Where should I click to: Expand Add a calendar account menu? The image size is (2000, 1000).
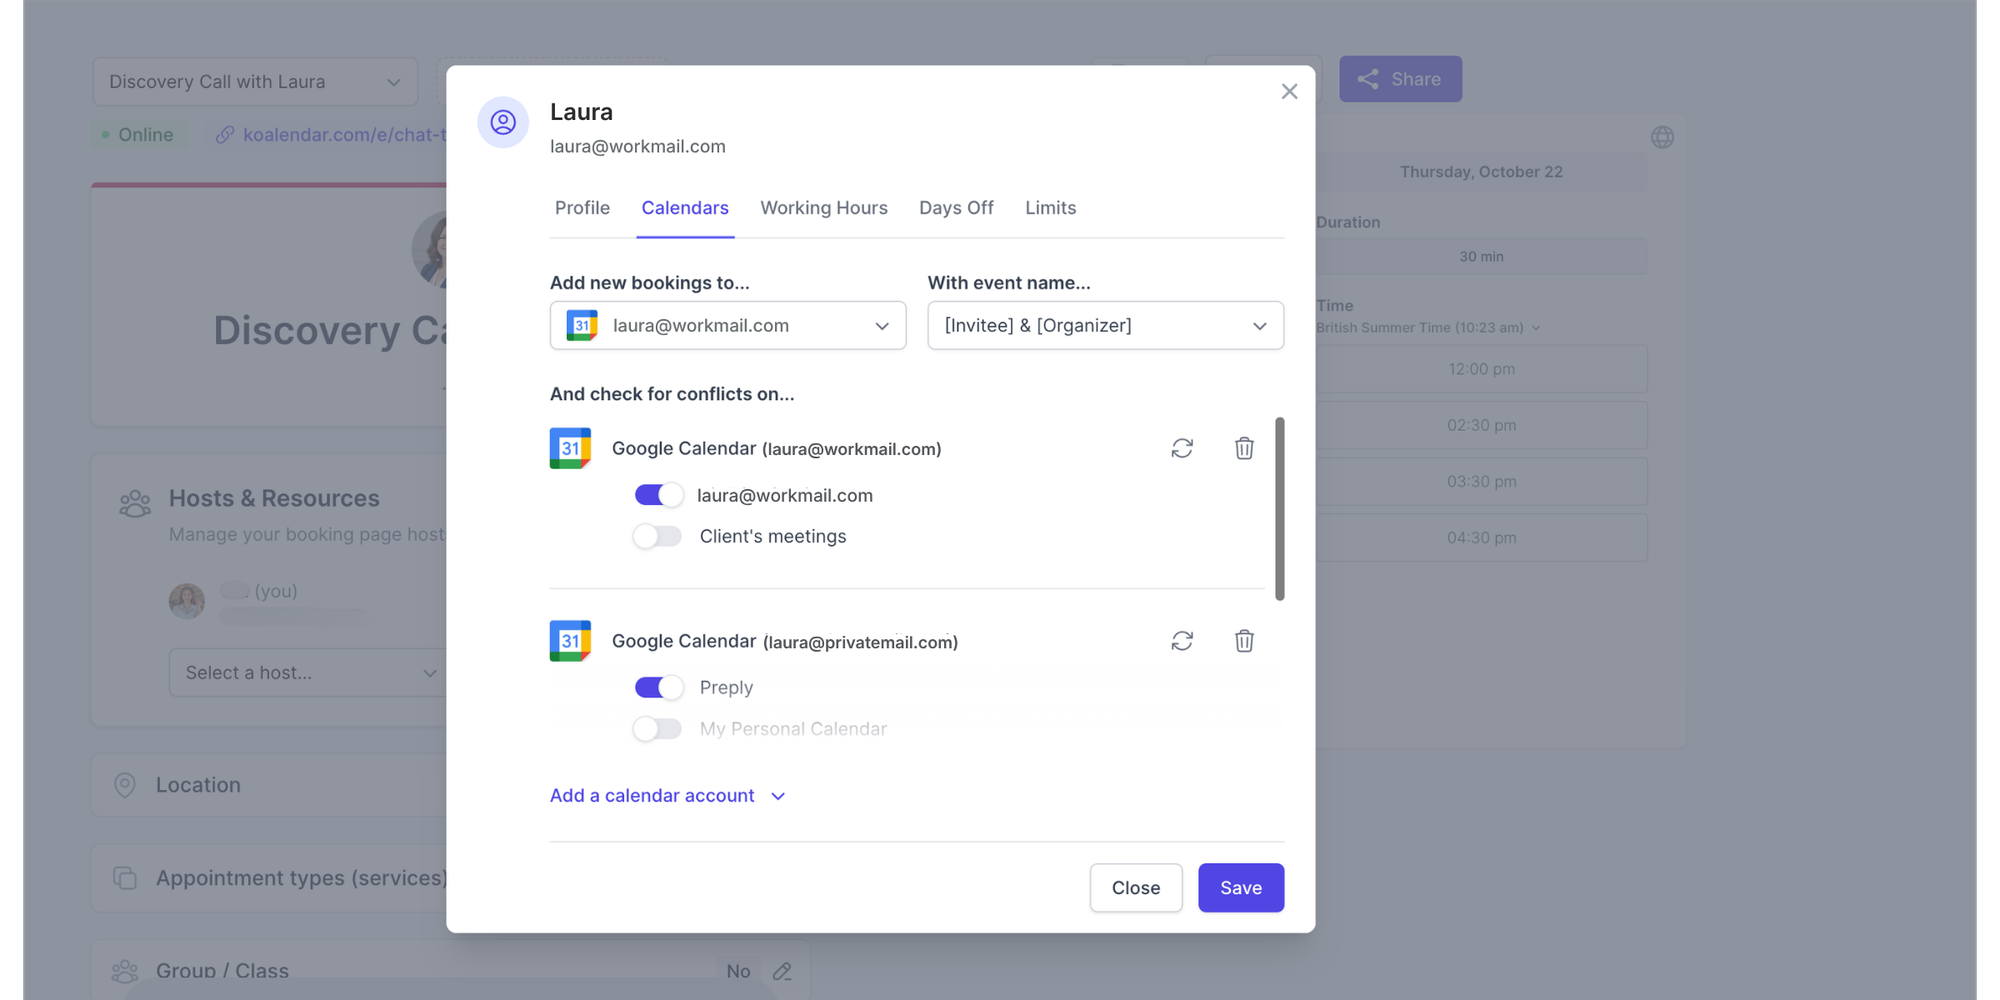[668, 796]
